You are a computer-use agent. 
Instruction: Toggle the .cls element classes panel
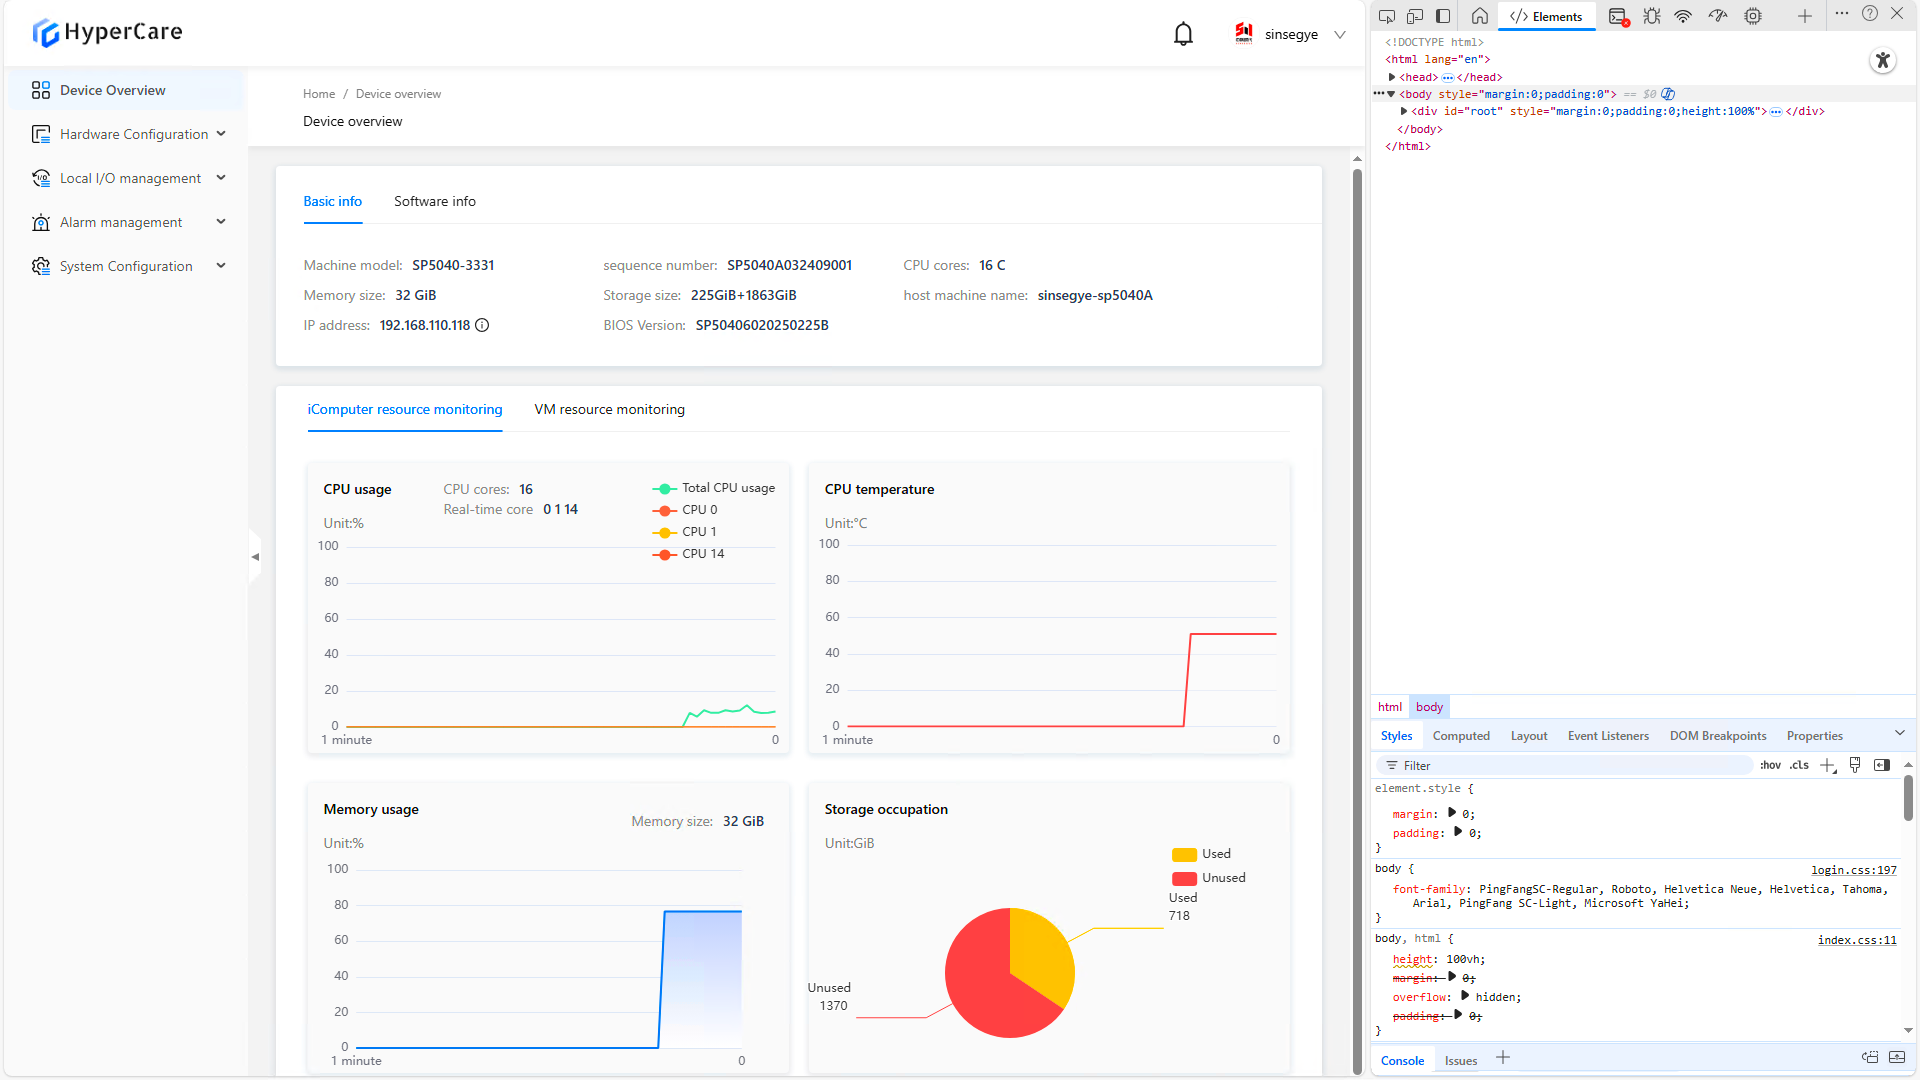coord(1799,765)
